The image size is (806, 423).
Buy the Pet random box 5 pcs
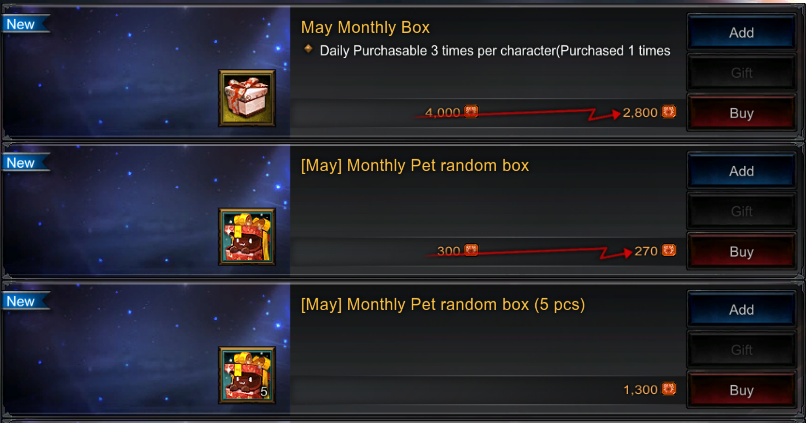[741, 390]
